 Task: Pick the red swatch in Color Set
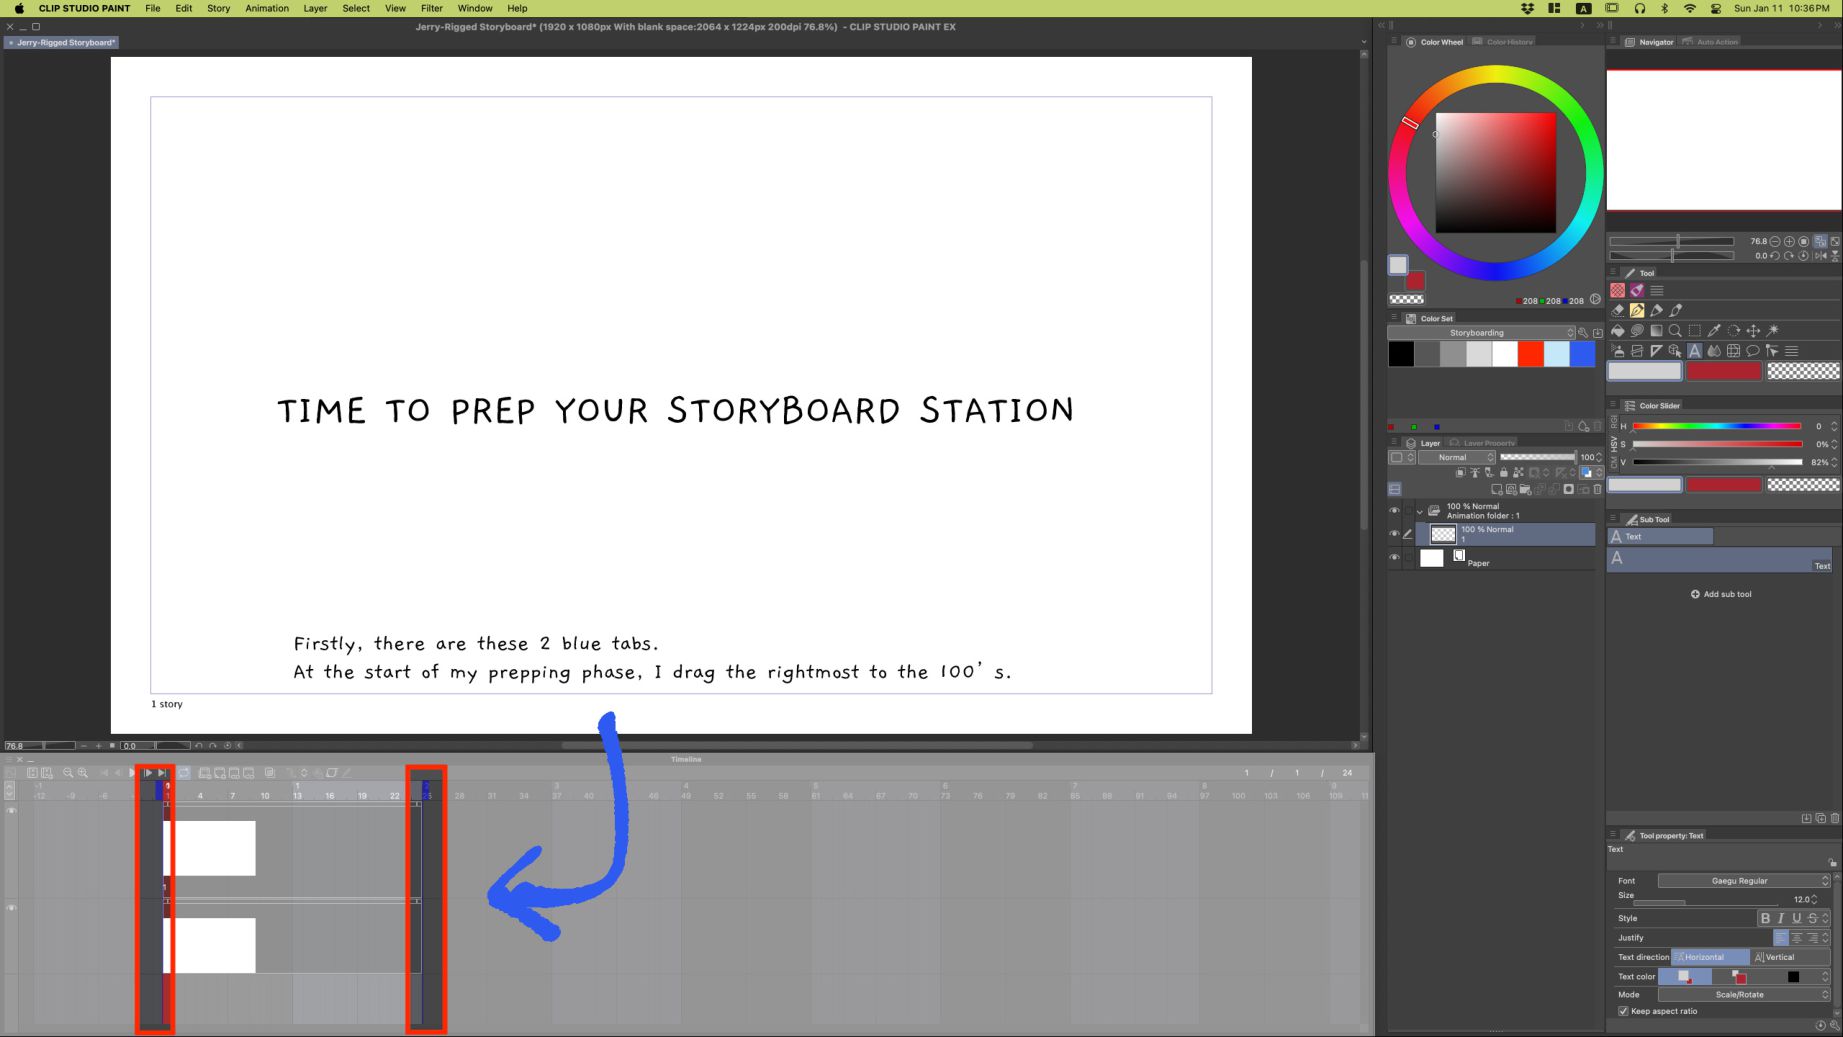click(x=1531, y=354)
